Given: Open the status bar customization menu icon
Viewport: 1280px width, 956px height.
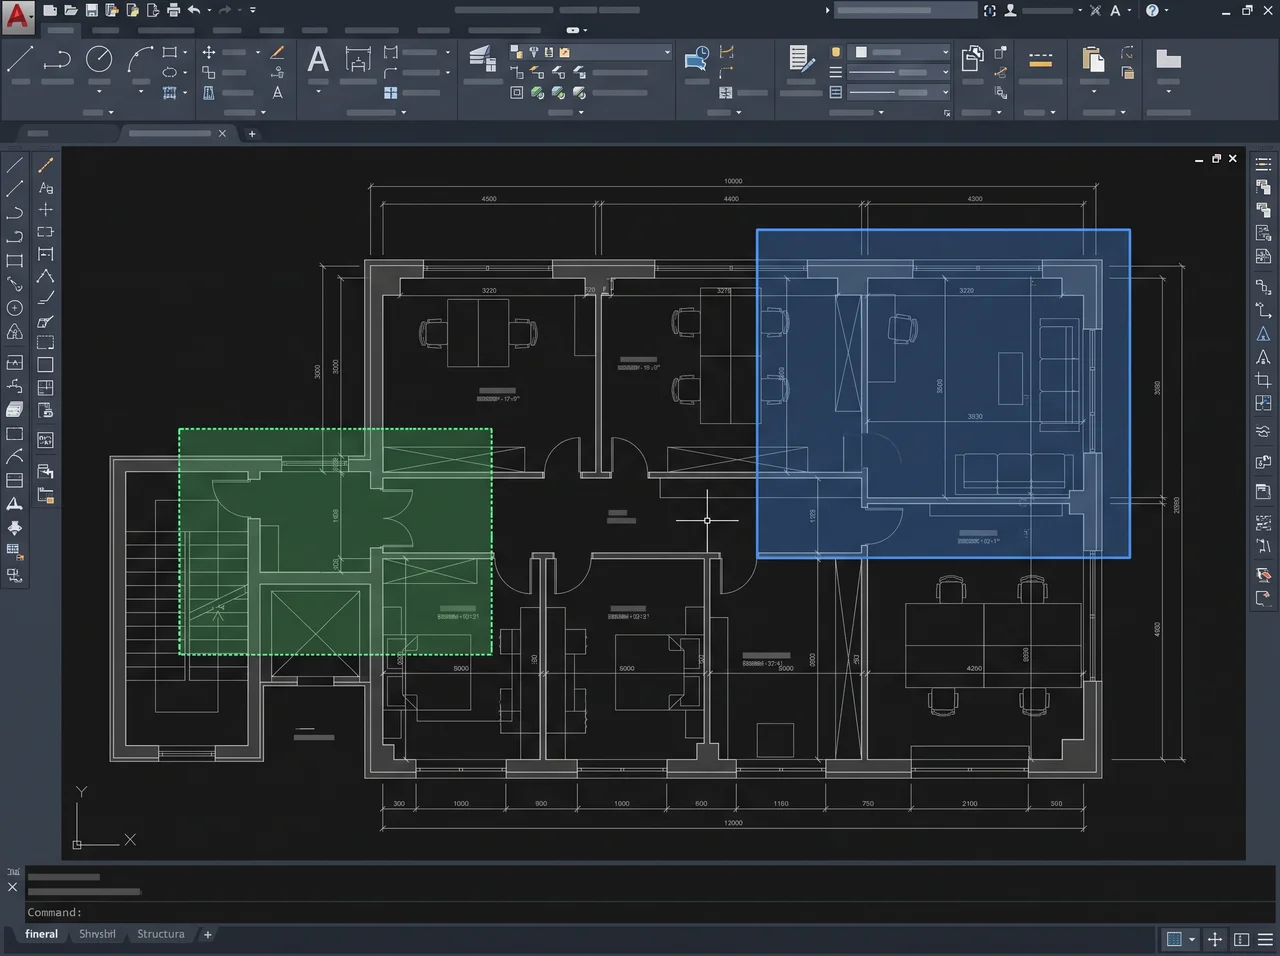Looking at the screenshot, I should click(1265, 939).
